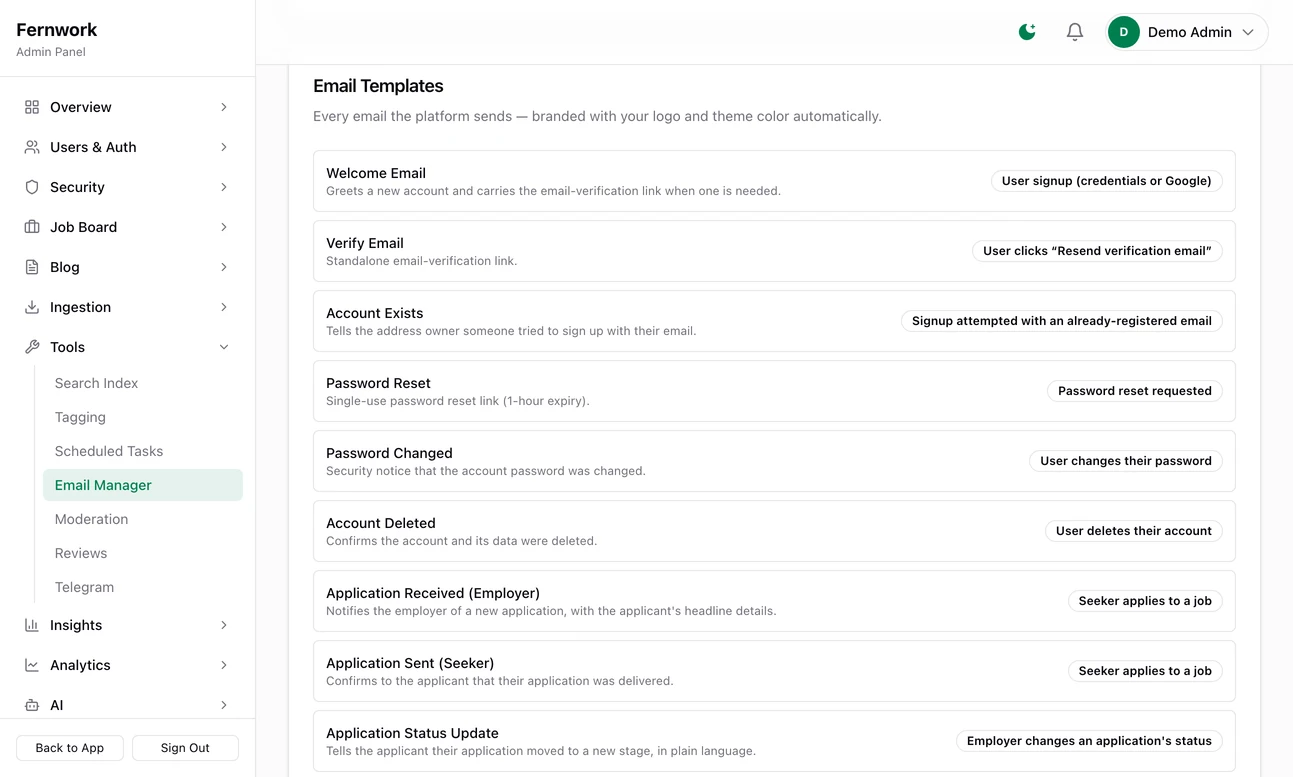Screen dimensions: 1293x777
Task: Click the Overview grid icon
Action: tap(32, 107)
